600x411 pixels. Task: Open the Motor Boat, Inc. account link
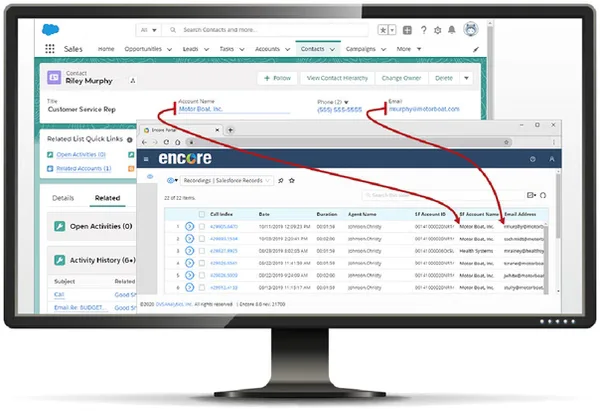(201, 109)
